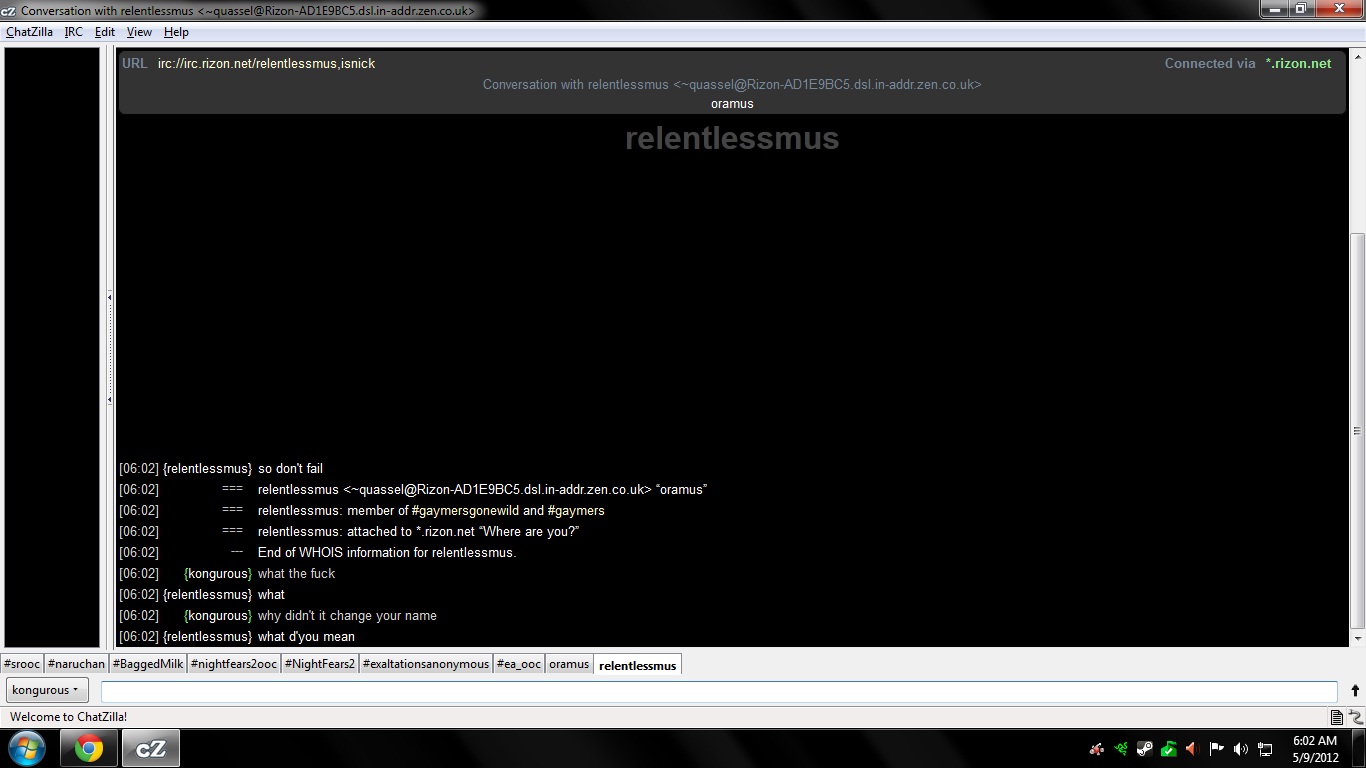Follow the #gaymersgonewild channel link
1366x768 pixels.
(x=465, y=511)
